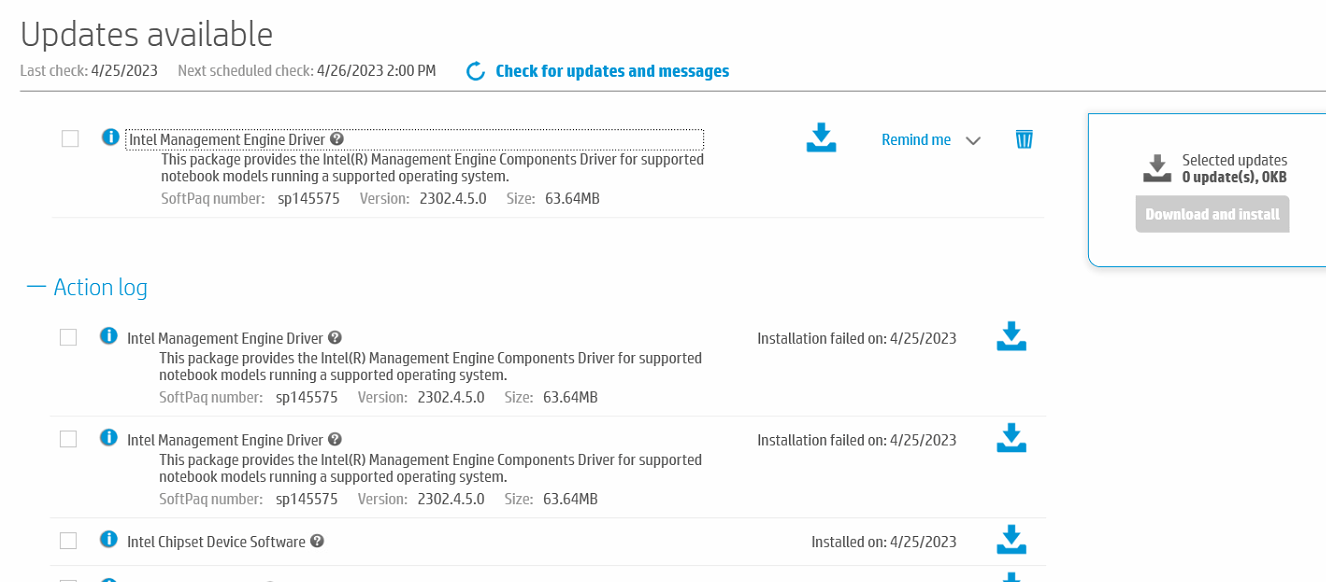Delete the available update with the trash icon
This screenshot has width=1326, height=582.
pyautogui.click(x=1024, y=139)
